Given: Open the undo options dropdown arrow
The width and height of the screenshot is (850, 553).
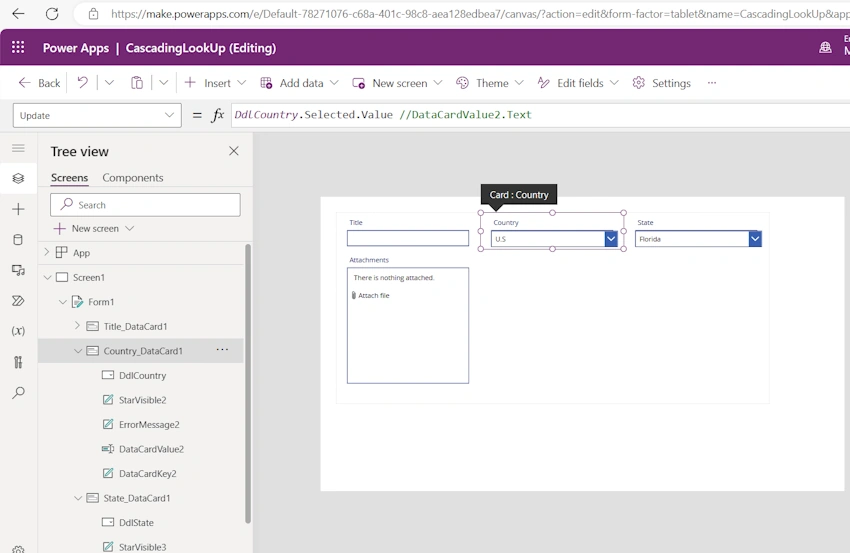Looking at the screenshot, I should click(110, 83).
